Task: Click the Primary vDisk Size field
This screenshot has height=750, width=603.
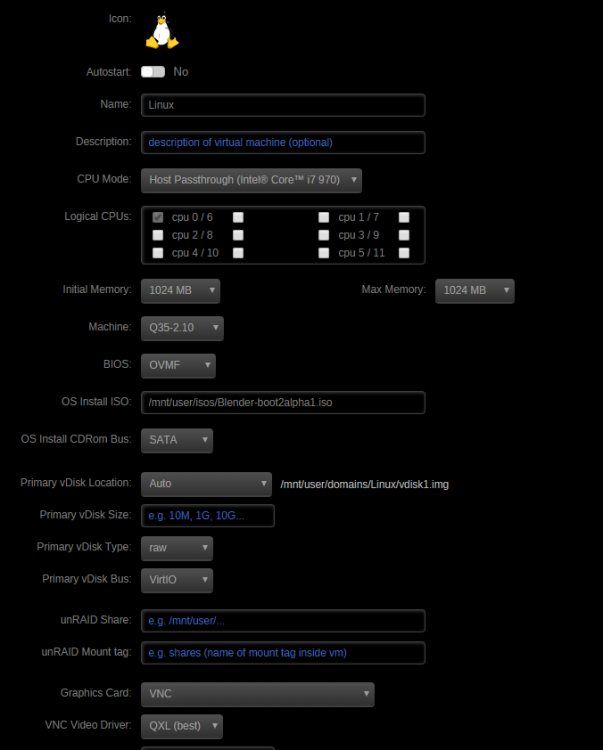Action: [208, 516]
